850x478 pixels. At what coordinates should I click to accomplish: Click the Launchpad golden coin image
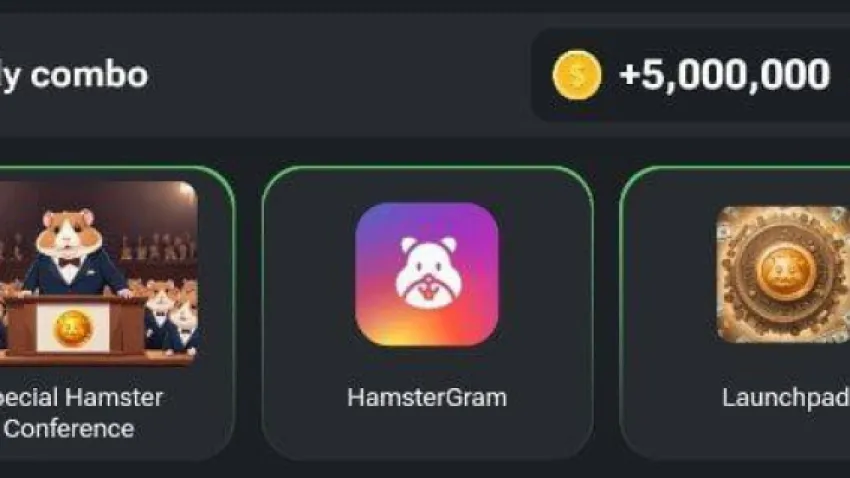tap(783, 274)
